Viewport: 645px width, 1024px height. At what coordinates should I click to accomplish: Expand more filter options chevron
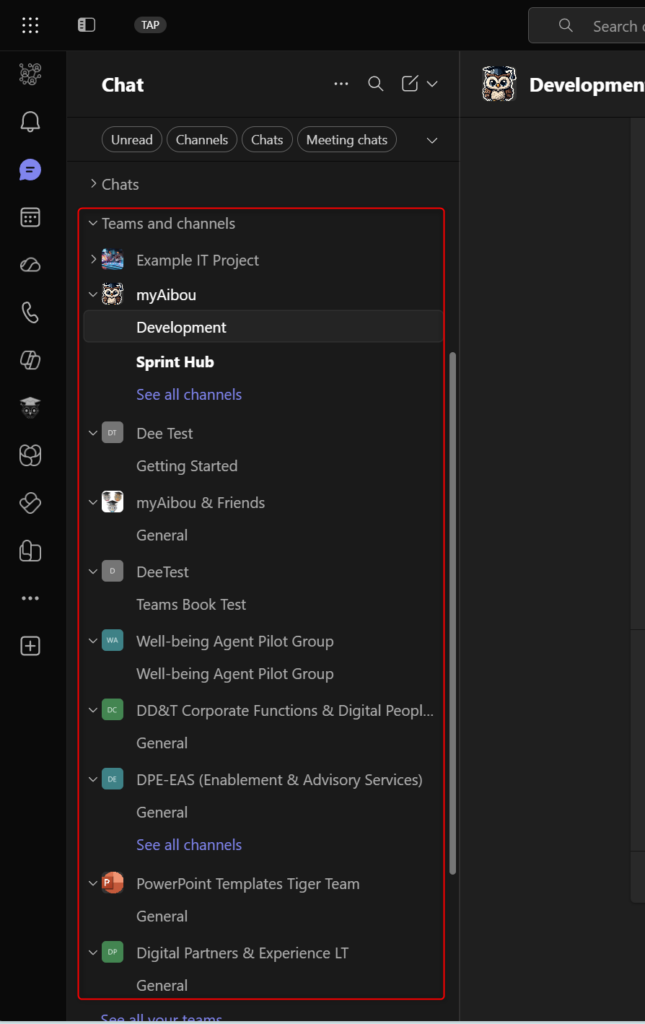tap(432, 140)
